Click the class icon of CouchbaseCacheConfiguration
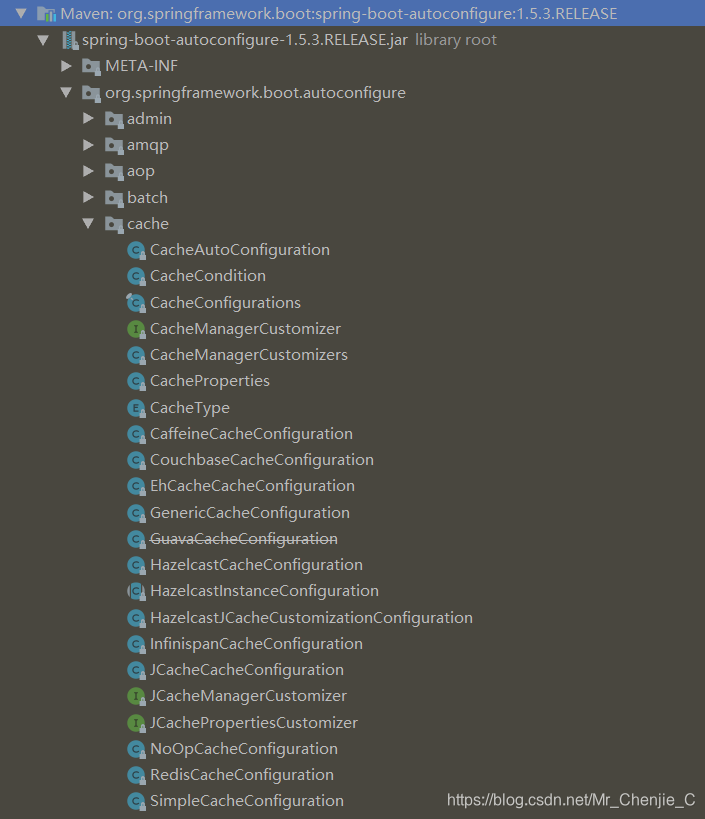705x819 pixels. (x=136, y=461)
